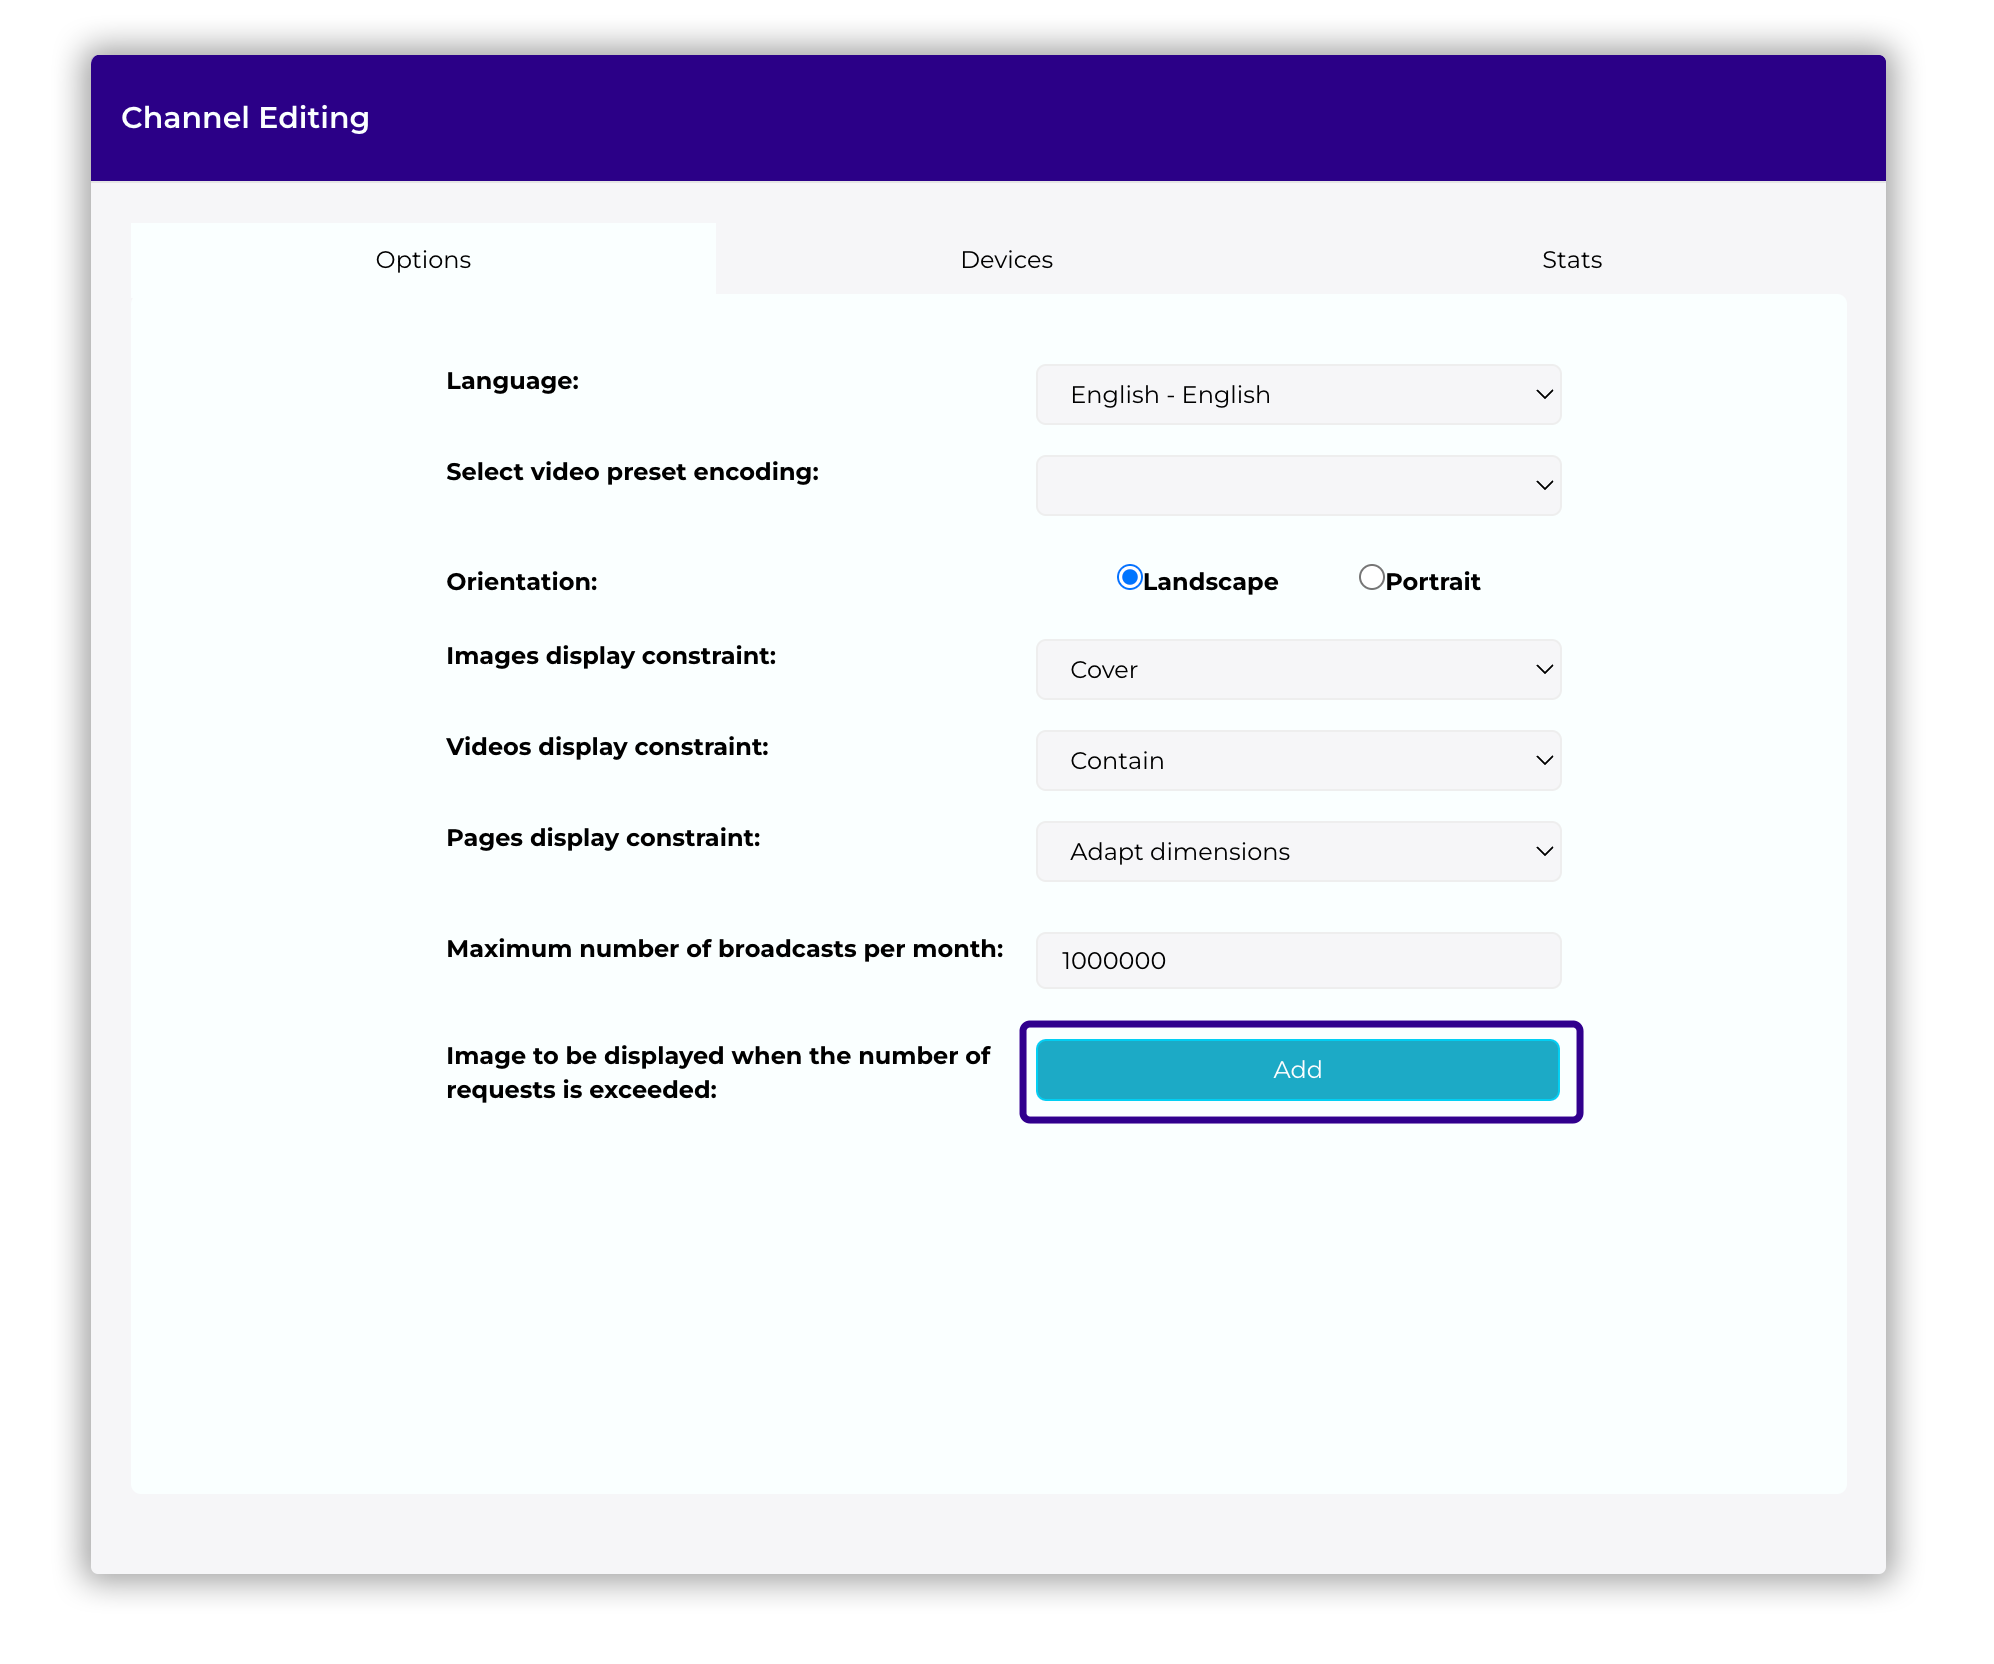Click the Channel Editing title text
1994x1664 pixels.
(x=245, y=118)
